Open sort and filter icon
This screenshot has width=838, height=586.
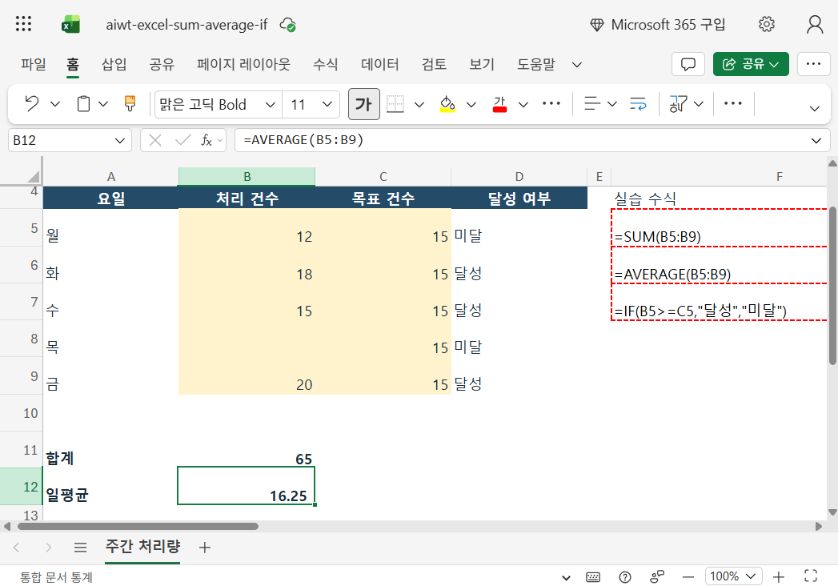(678, 104)
